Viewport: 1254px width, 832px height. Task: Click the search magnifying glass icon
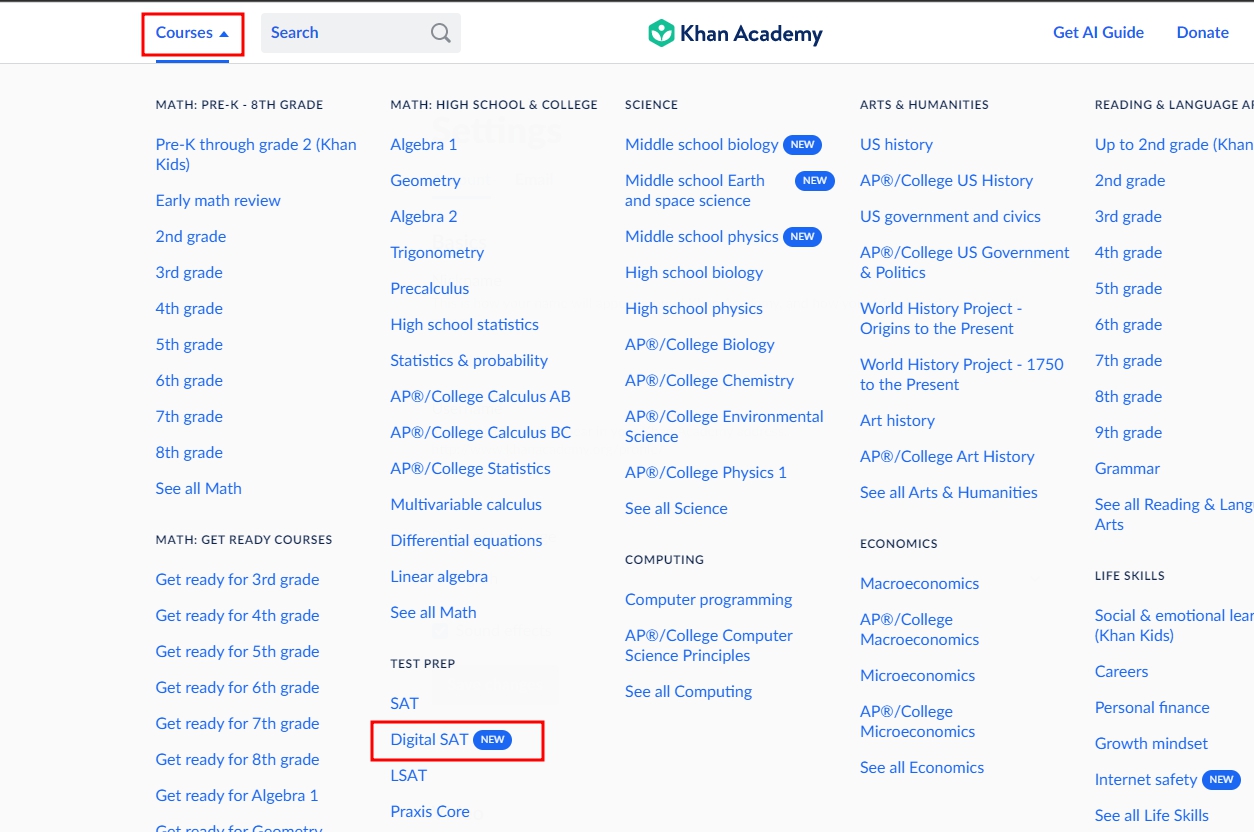438,32
